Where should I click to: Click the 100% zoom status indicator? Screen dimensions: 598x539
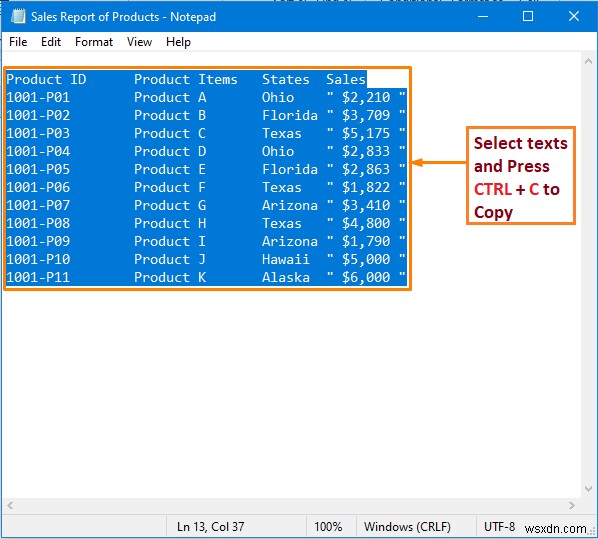point(328,527)
